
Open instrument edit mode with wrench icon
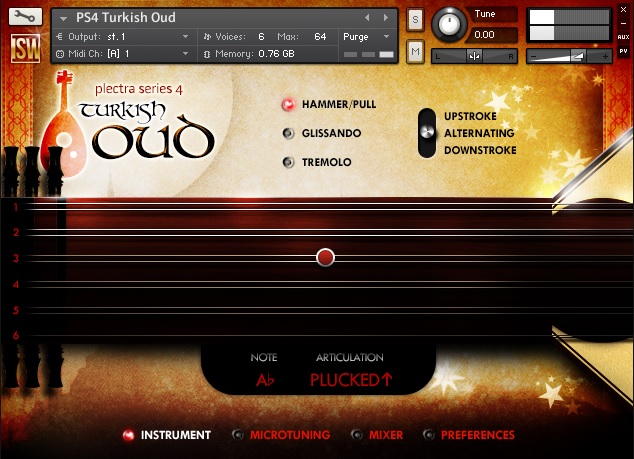25,17
